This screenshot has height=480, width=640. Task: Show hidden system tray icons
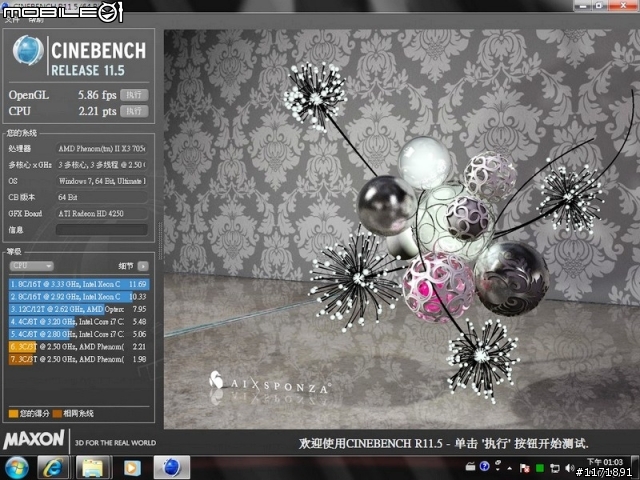click(510, 468)
